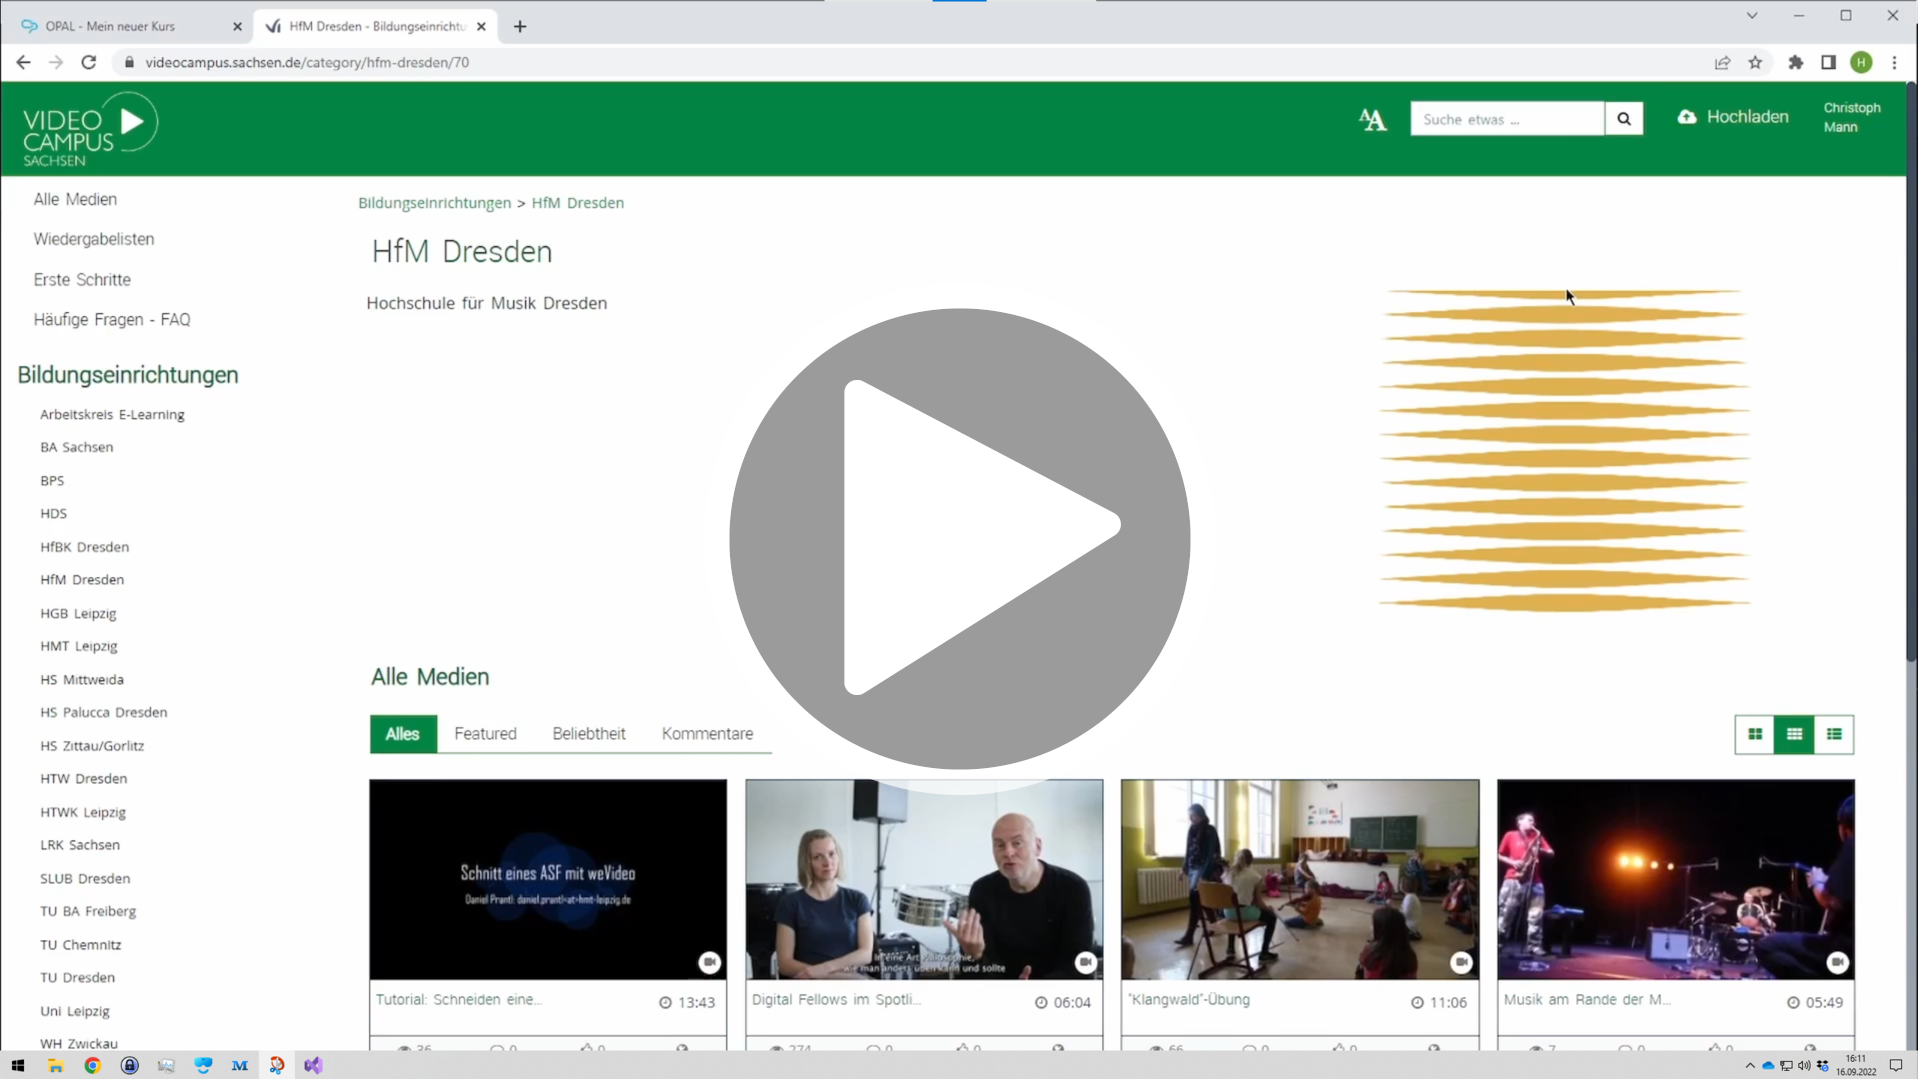Open HTW Dresden category

[x=84, y=779]
